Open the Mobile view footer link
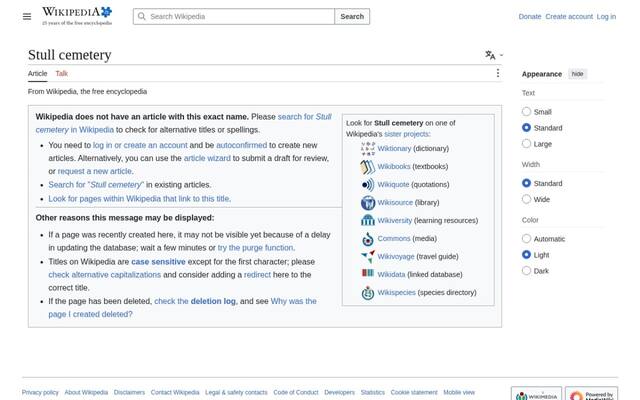640x400 pixels. point(459,392)
